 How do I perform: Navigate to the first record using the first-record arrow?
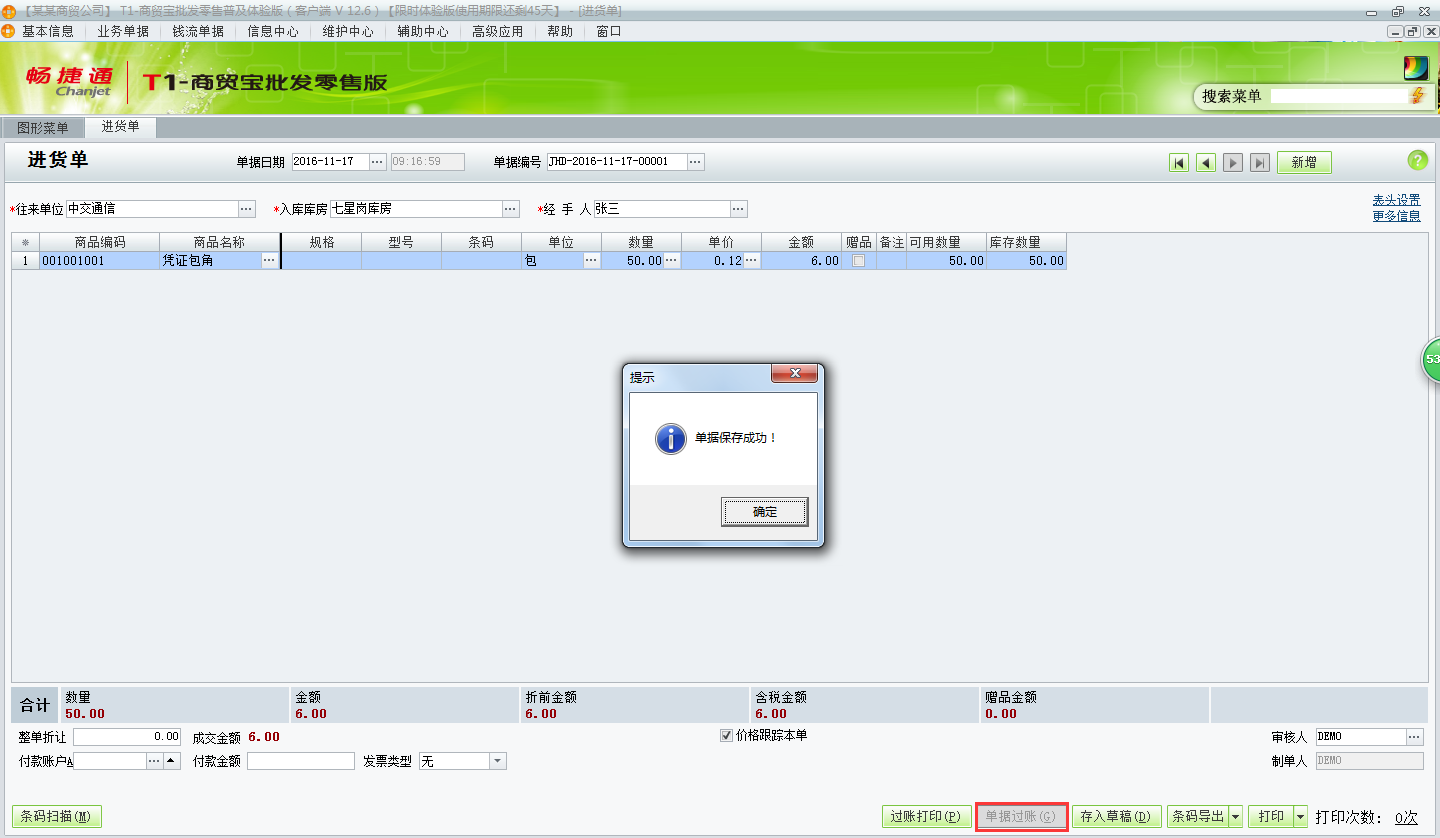[x=1179, y=162]
